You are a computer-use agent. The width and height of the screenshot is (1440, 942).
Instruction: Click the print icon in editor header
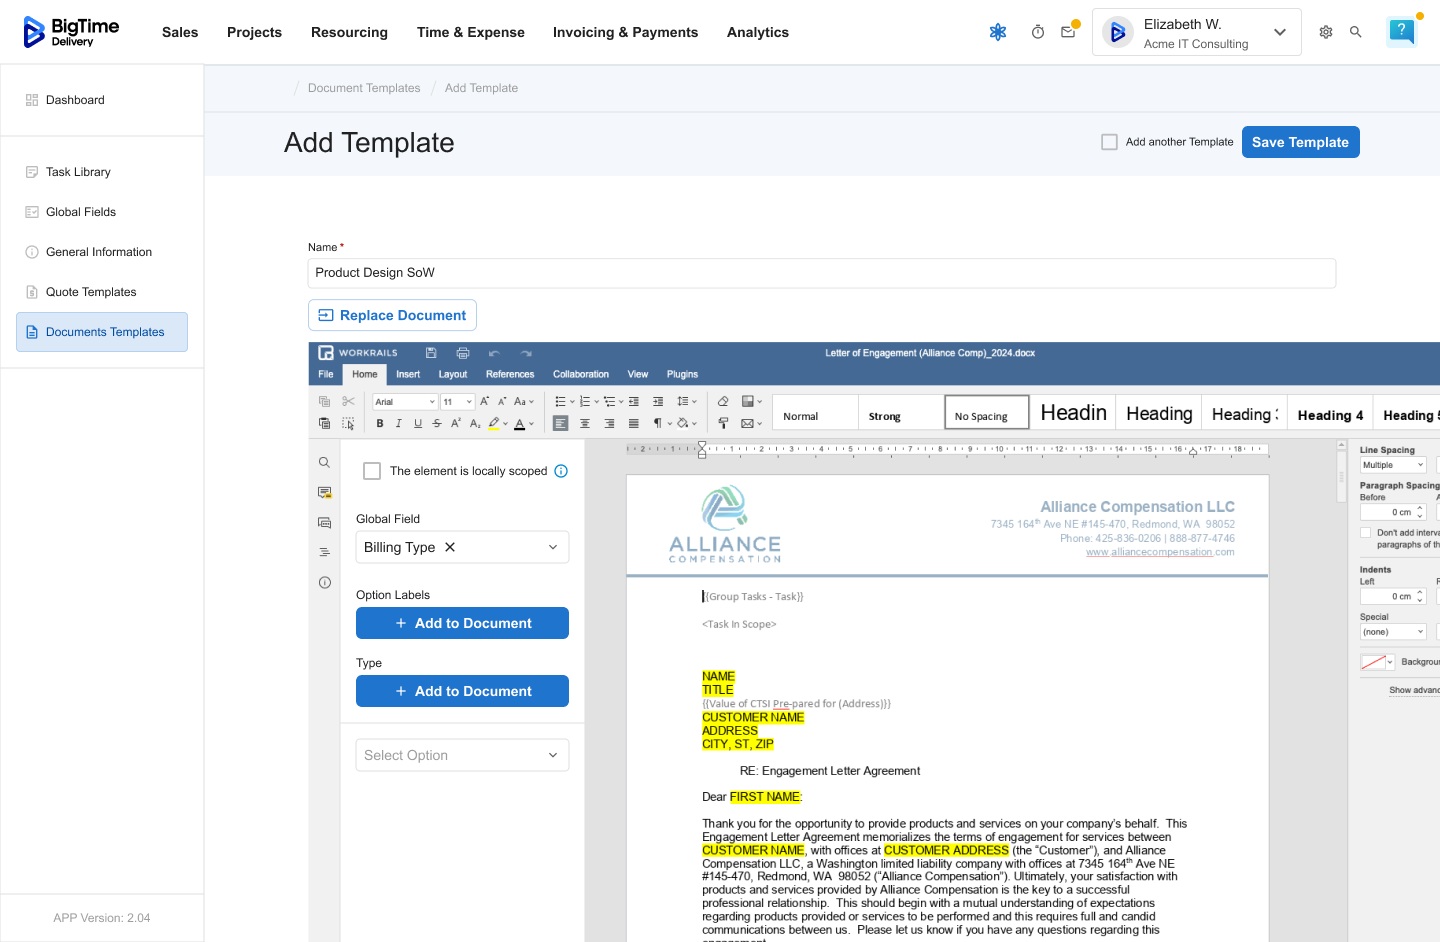tap(462, 353)
